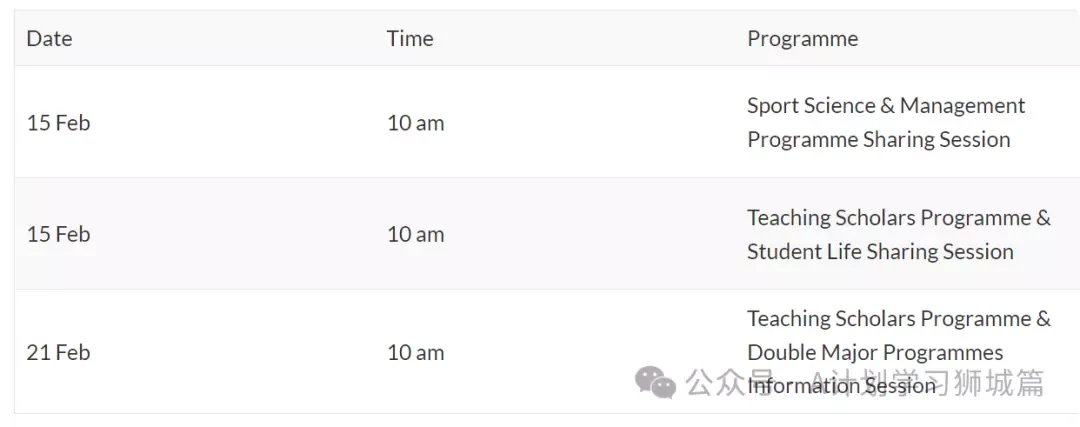Click Programme Sharing Session line

[x=879, y=139]
